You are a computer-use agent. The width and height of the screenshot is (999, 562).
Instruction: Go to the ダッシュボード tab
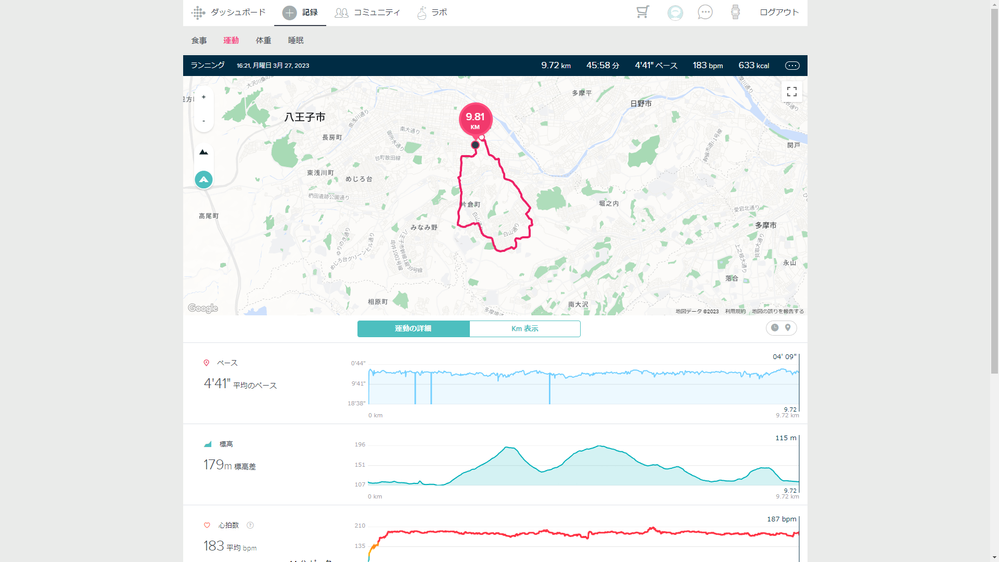click(x=229, y=13)
